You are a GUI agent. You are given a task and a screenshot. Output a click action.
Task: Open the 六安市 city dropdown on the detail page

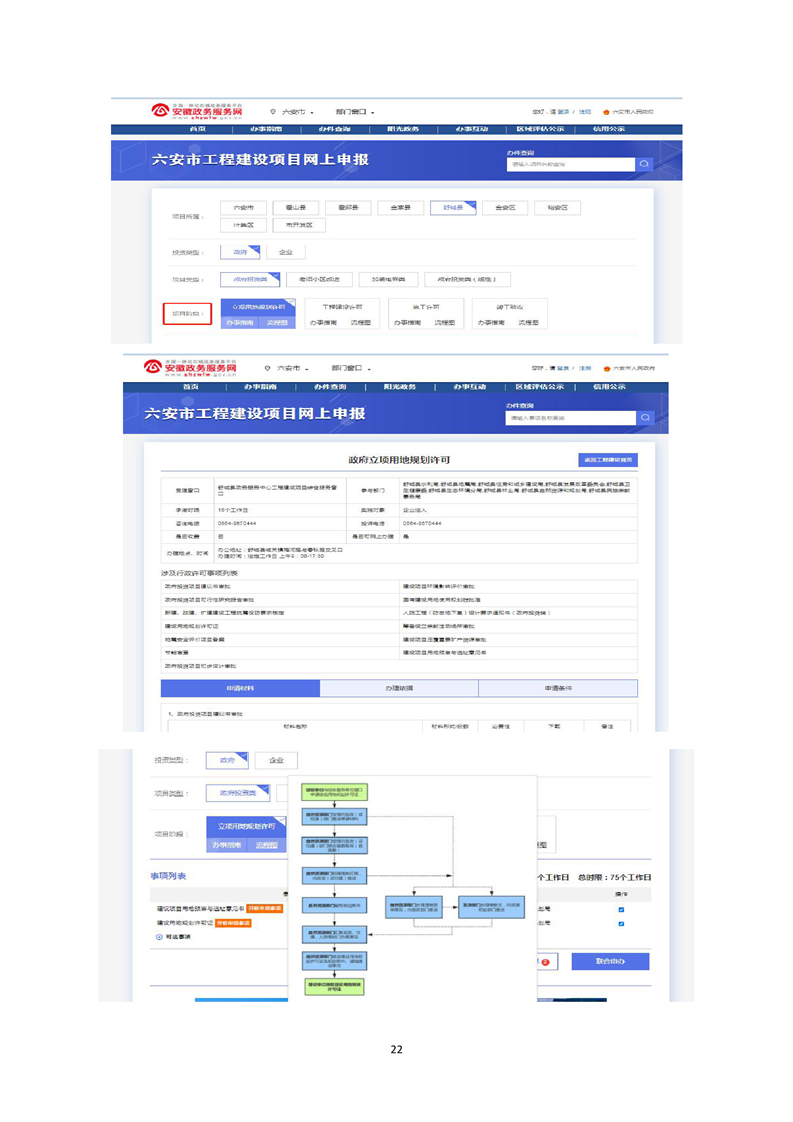tap(292, 368)
